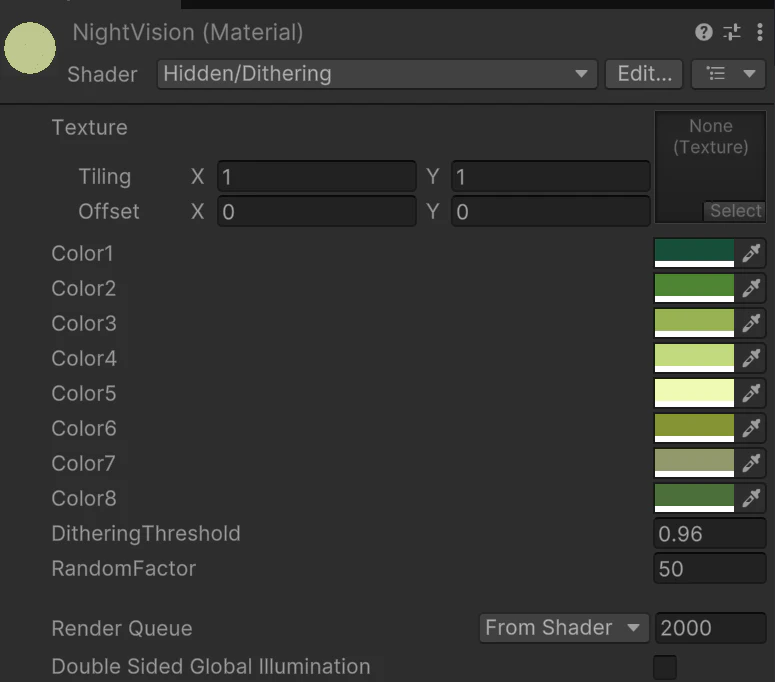Open the material help reference icon
Image resolution: width=775 pixels, height=682 pixels.
coord(703,33)
